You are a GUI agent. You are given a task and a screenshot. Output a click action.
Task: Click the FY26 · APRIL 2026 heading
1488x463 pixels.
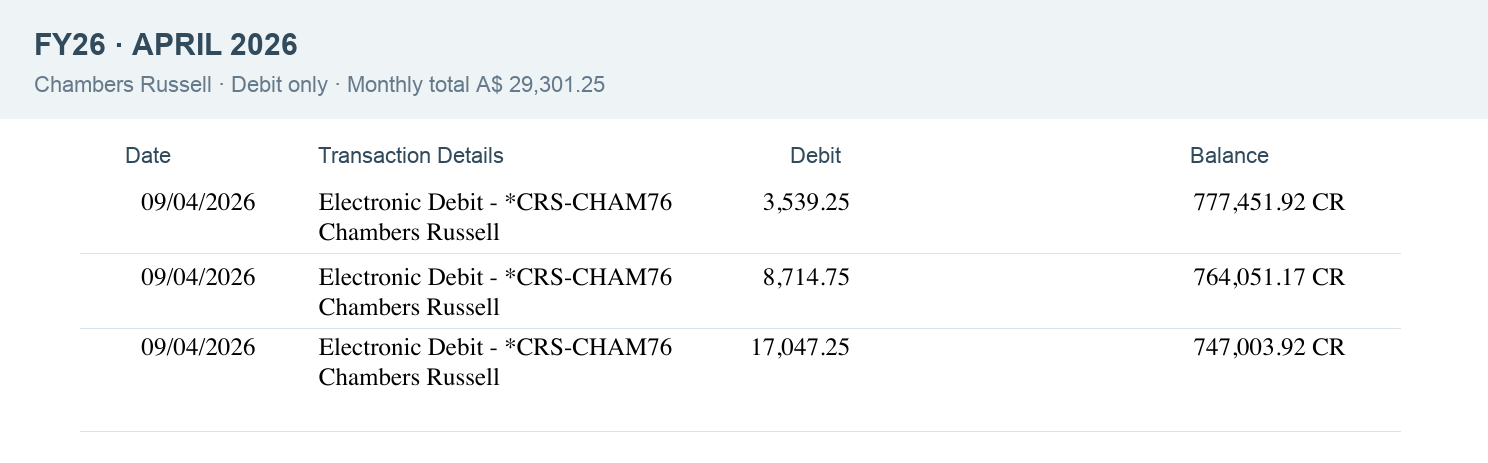166,45
